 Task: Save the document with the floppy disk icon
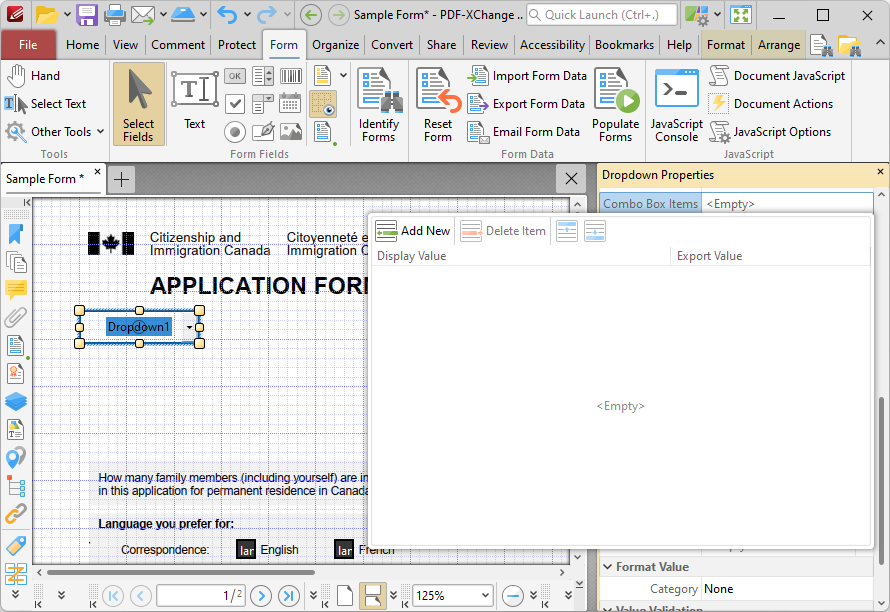click(x=87, y=15)
